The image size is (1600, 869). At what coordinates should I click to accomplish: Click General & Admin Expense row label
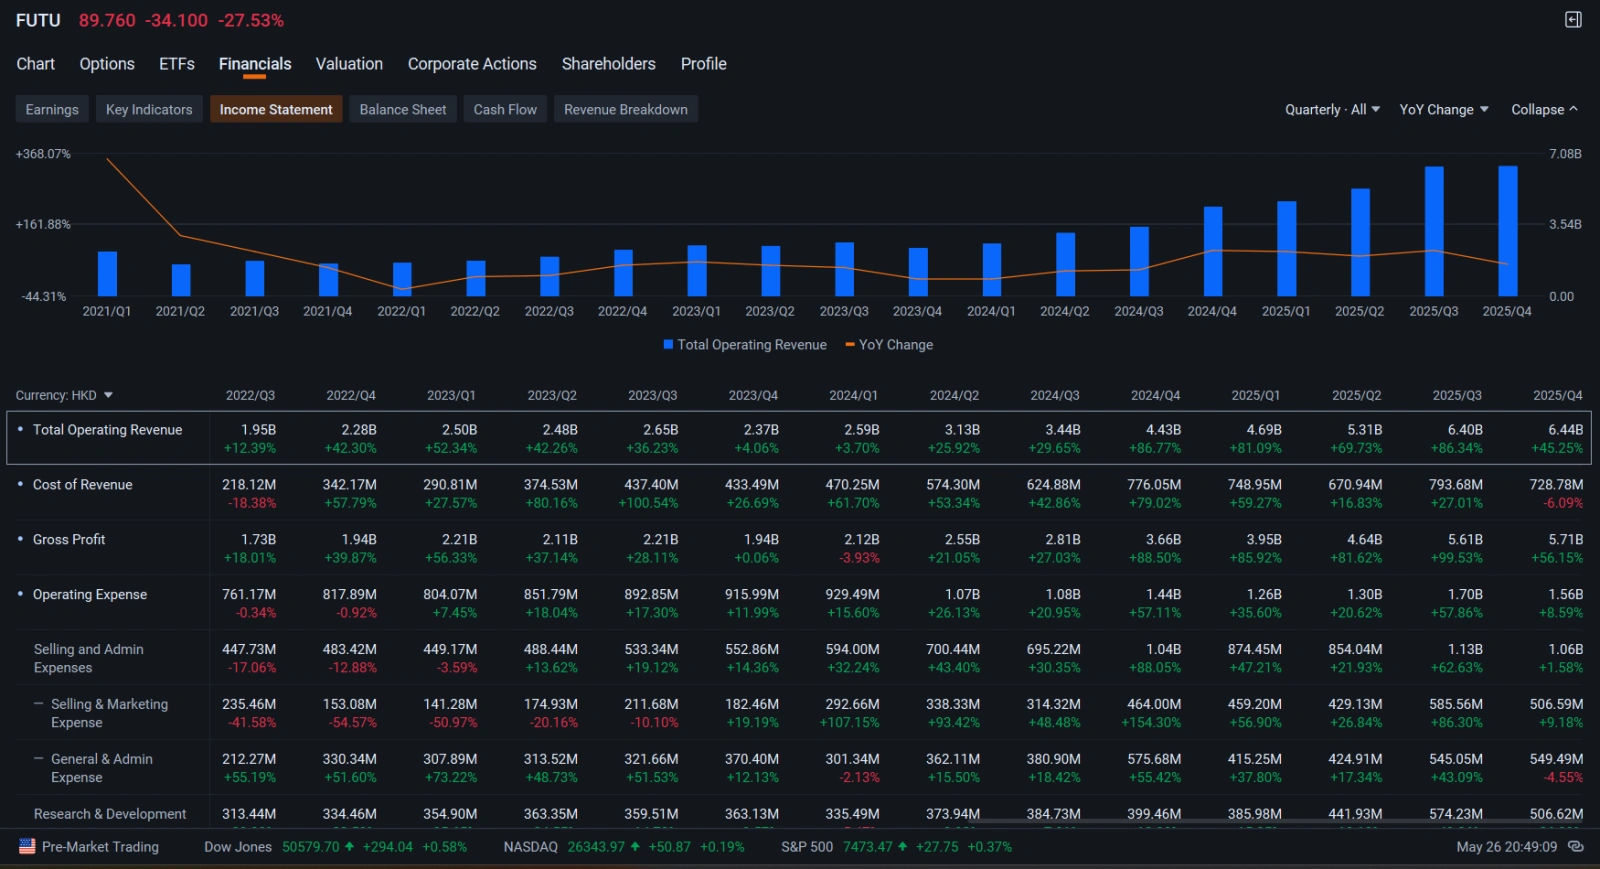point(102,768)
